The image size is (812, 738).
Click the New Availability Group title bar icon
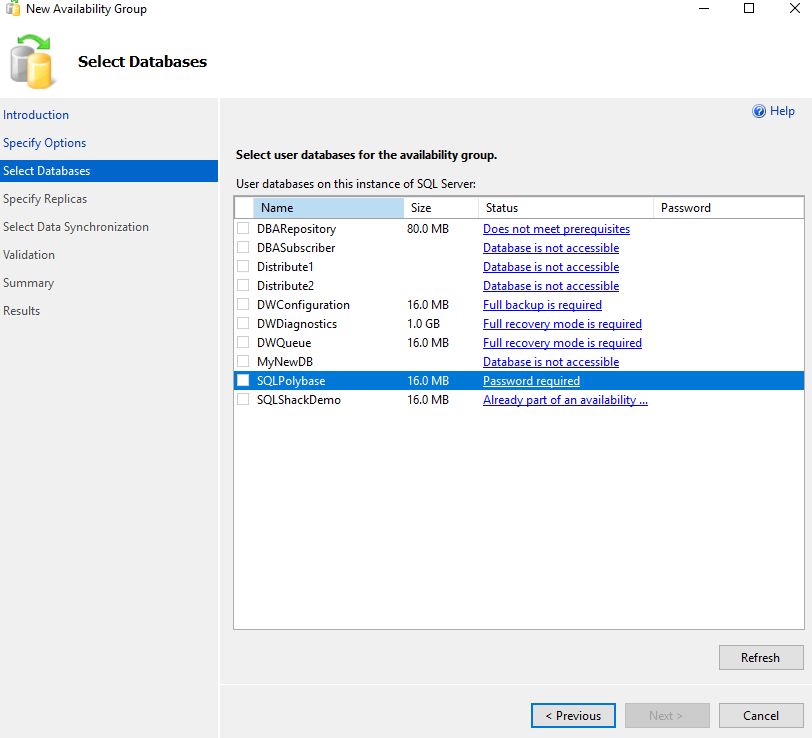pyautogui.click(x=10, y=8)
